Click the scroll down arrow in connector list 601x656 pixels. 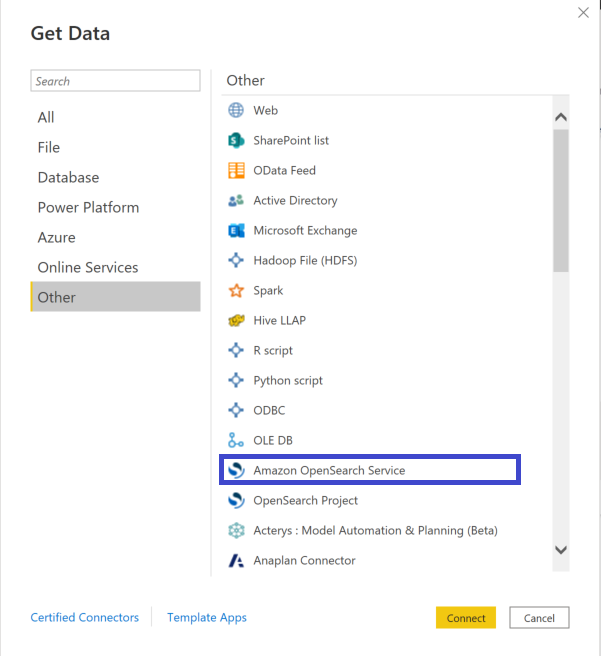pos(561,550)
